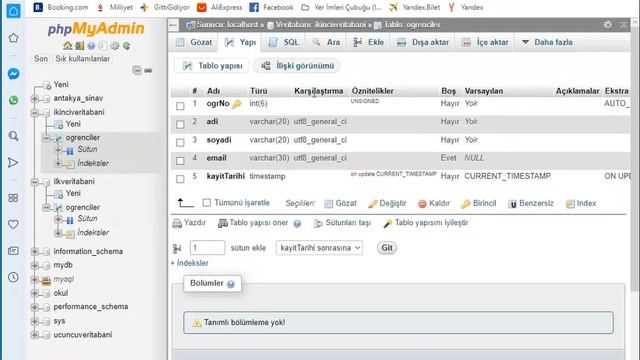Expand antakya_sinav database node
Viewport: 640px width, 360px height.
pos(35,98)
